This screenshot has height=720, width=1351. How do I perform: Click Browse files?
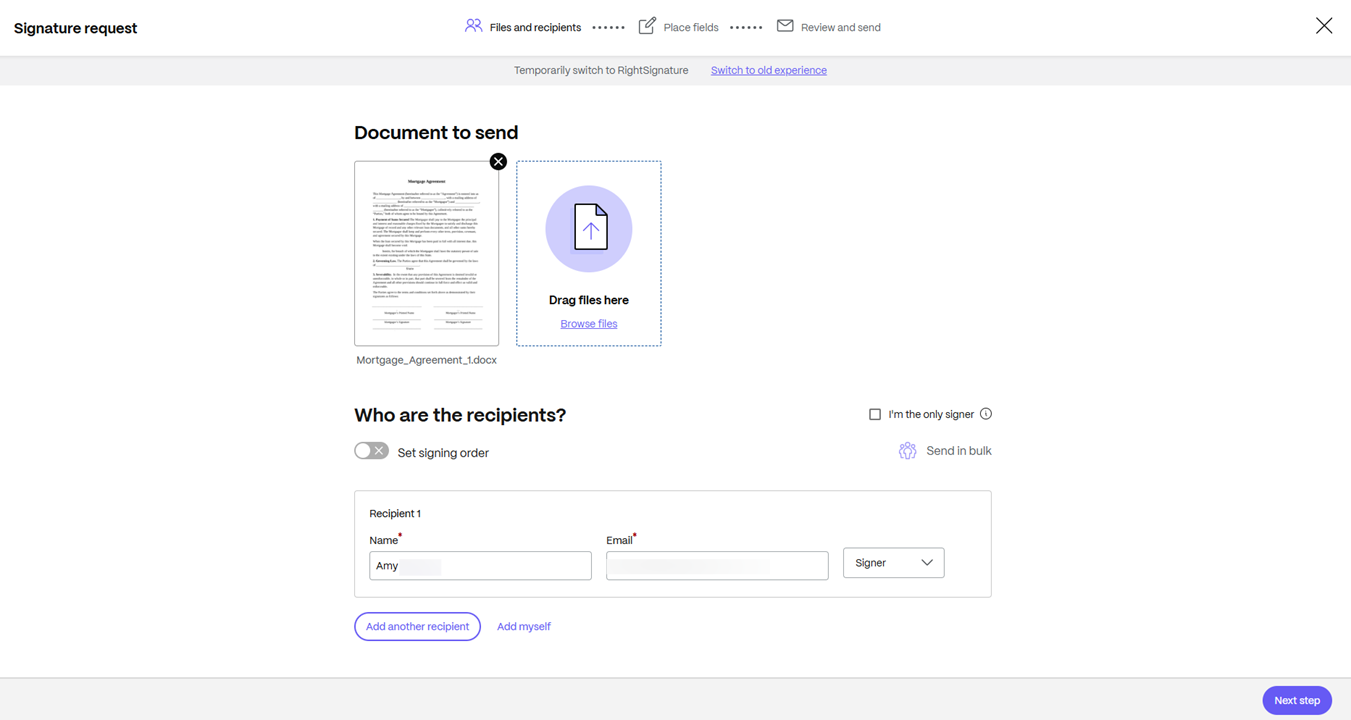[x=588, y=323]
